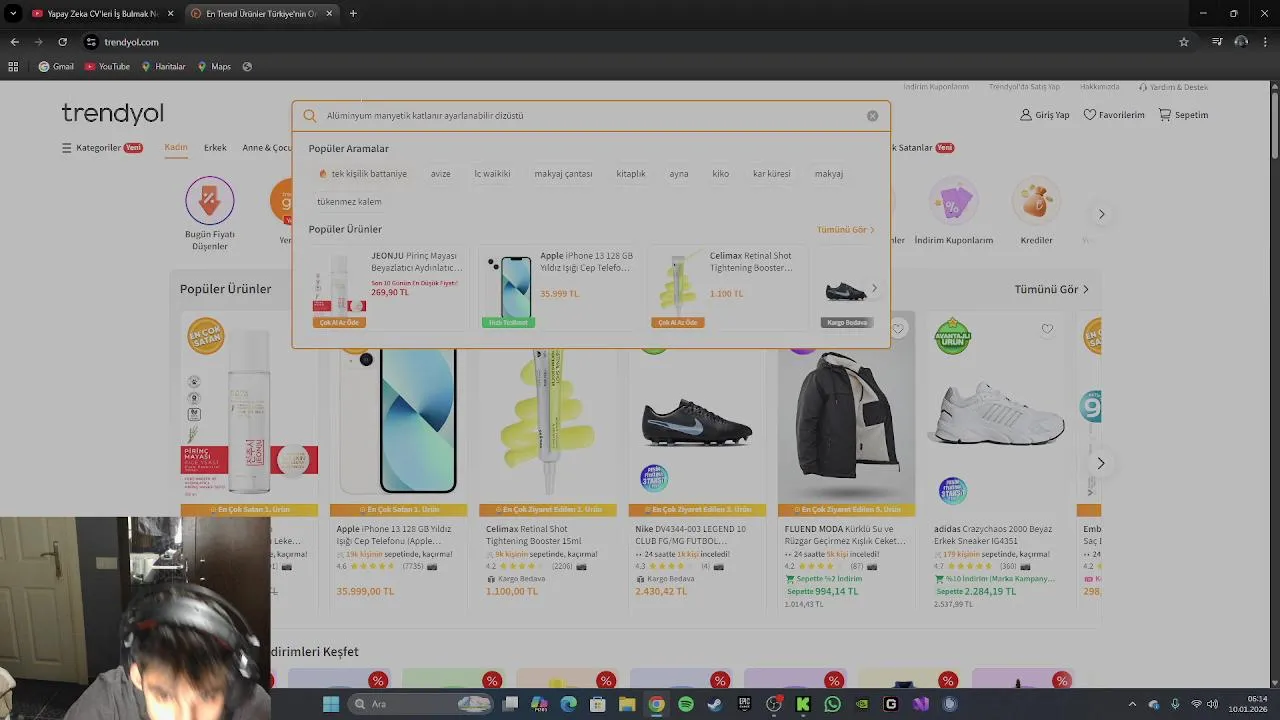Screen dimensions: 1280x720
Task: Advance the category circles carousel arrow
Action: tap(1101, 214)
